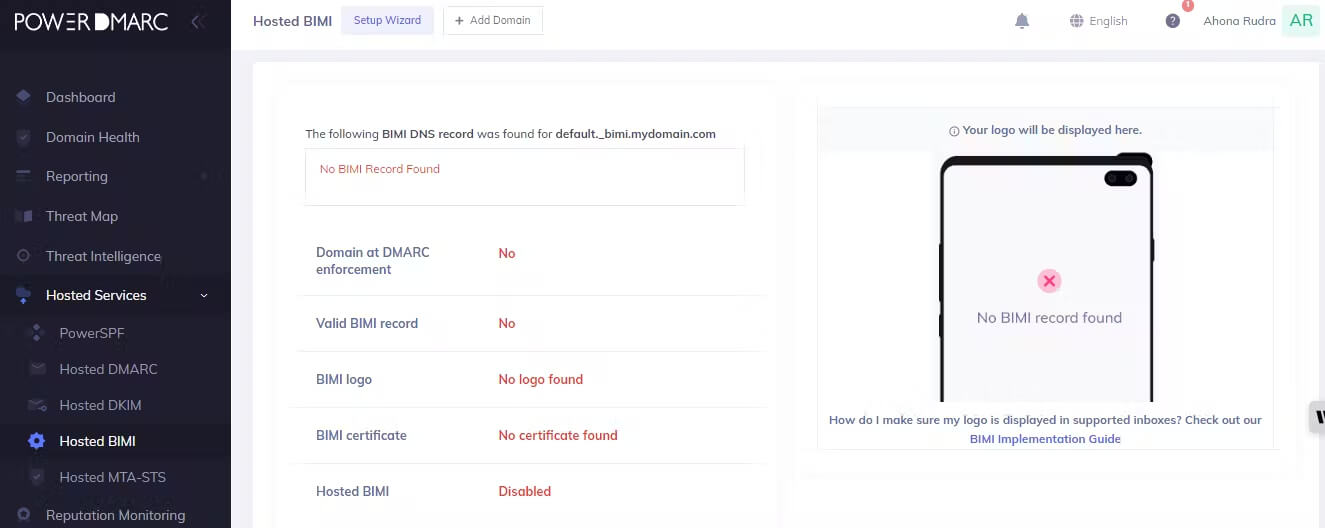1325x528 pixels.
Task: Collapse the Hosted Services chevron
Action: (204, 295)
